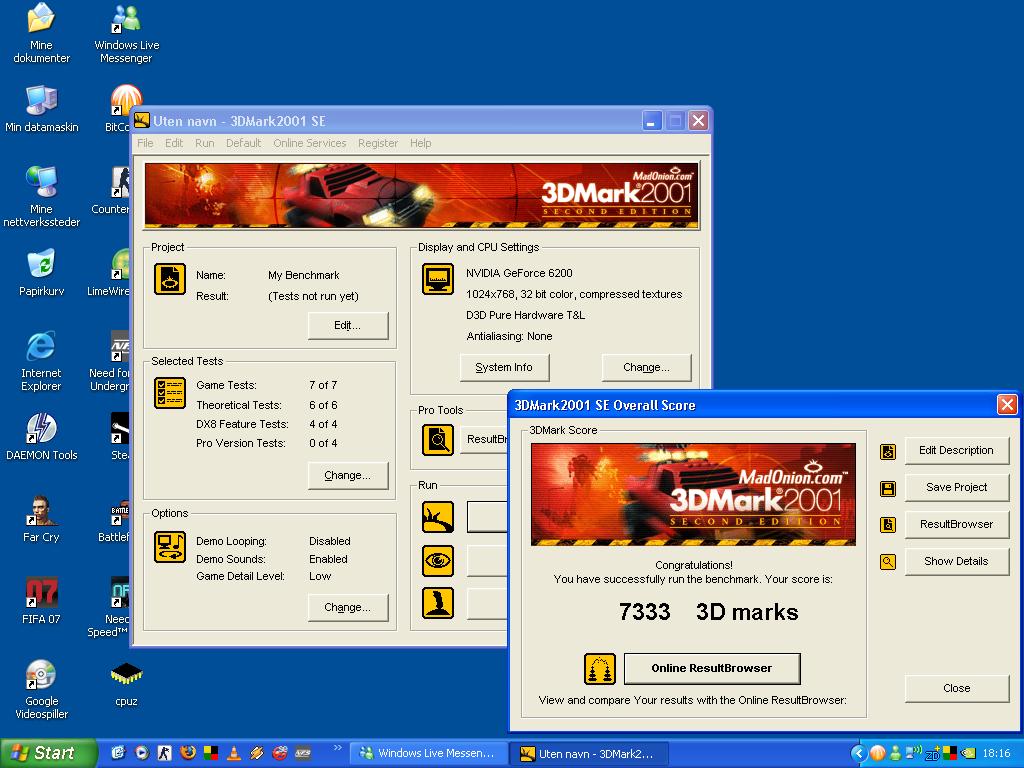Click the Online ResultBrowser button
Viewport: 1024px width, 768px height.
click(712, 669)
